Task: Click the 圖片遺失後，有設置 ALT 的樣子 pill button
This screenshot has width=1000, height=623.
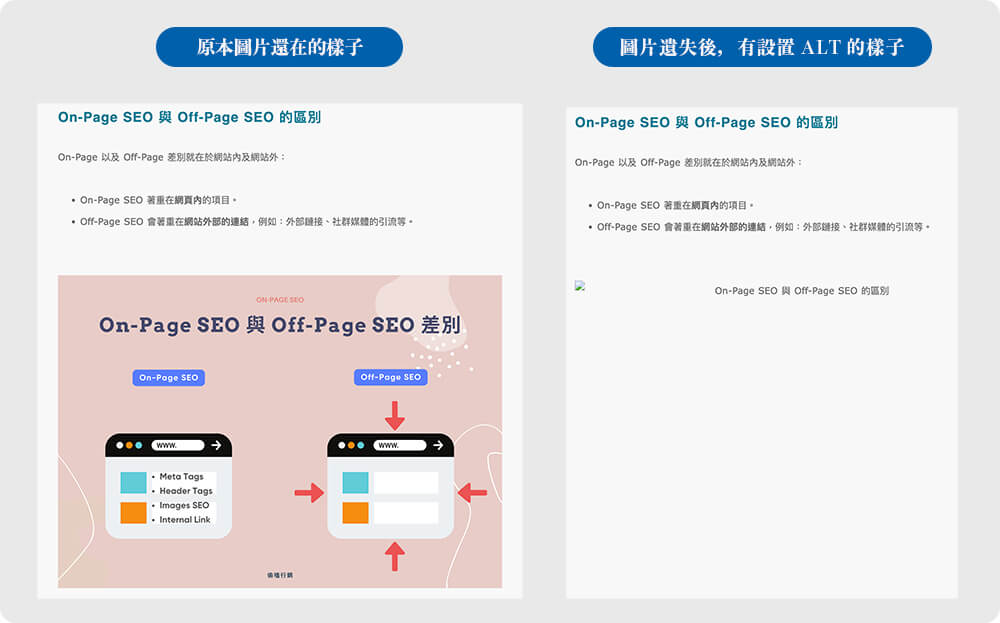Action: (x=762, y=47)
